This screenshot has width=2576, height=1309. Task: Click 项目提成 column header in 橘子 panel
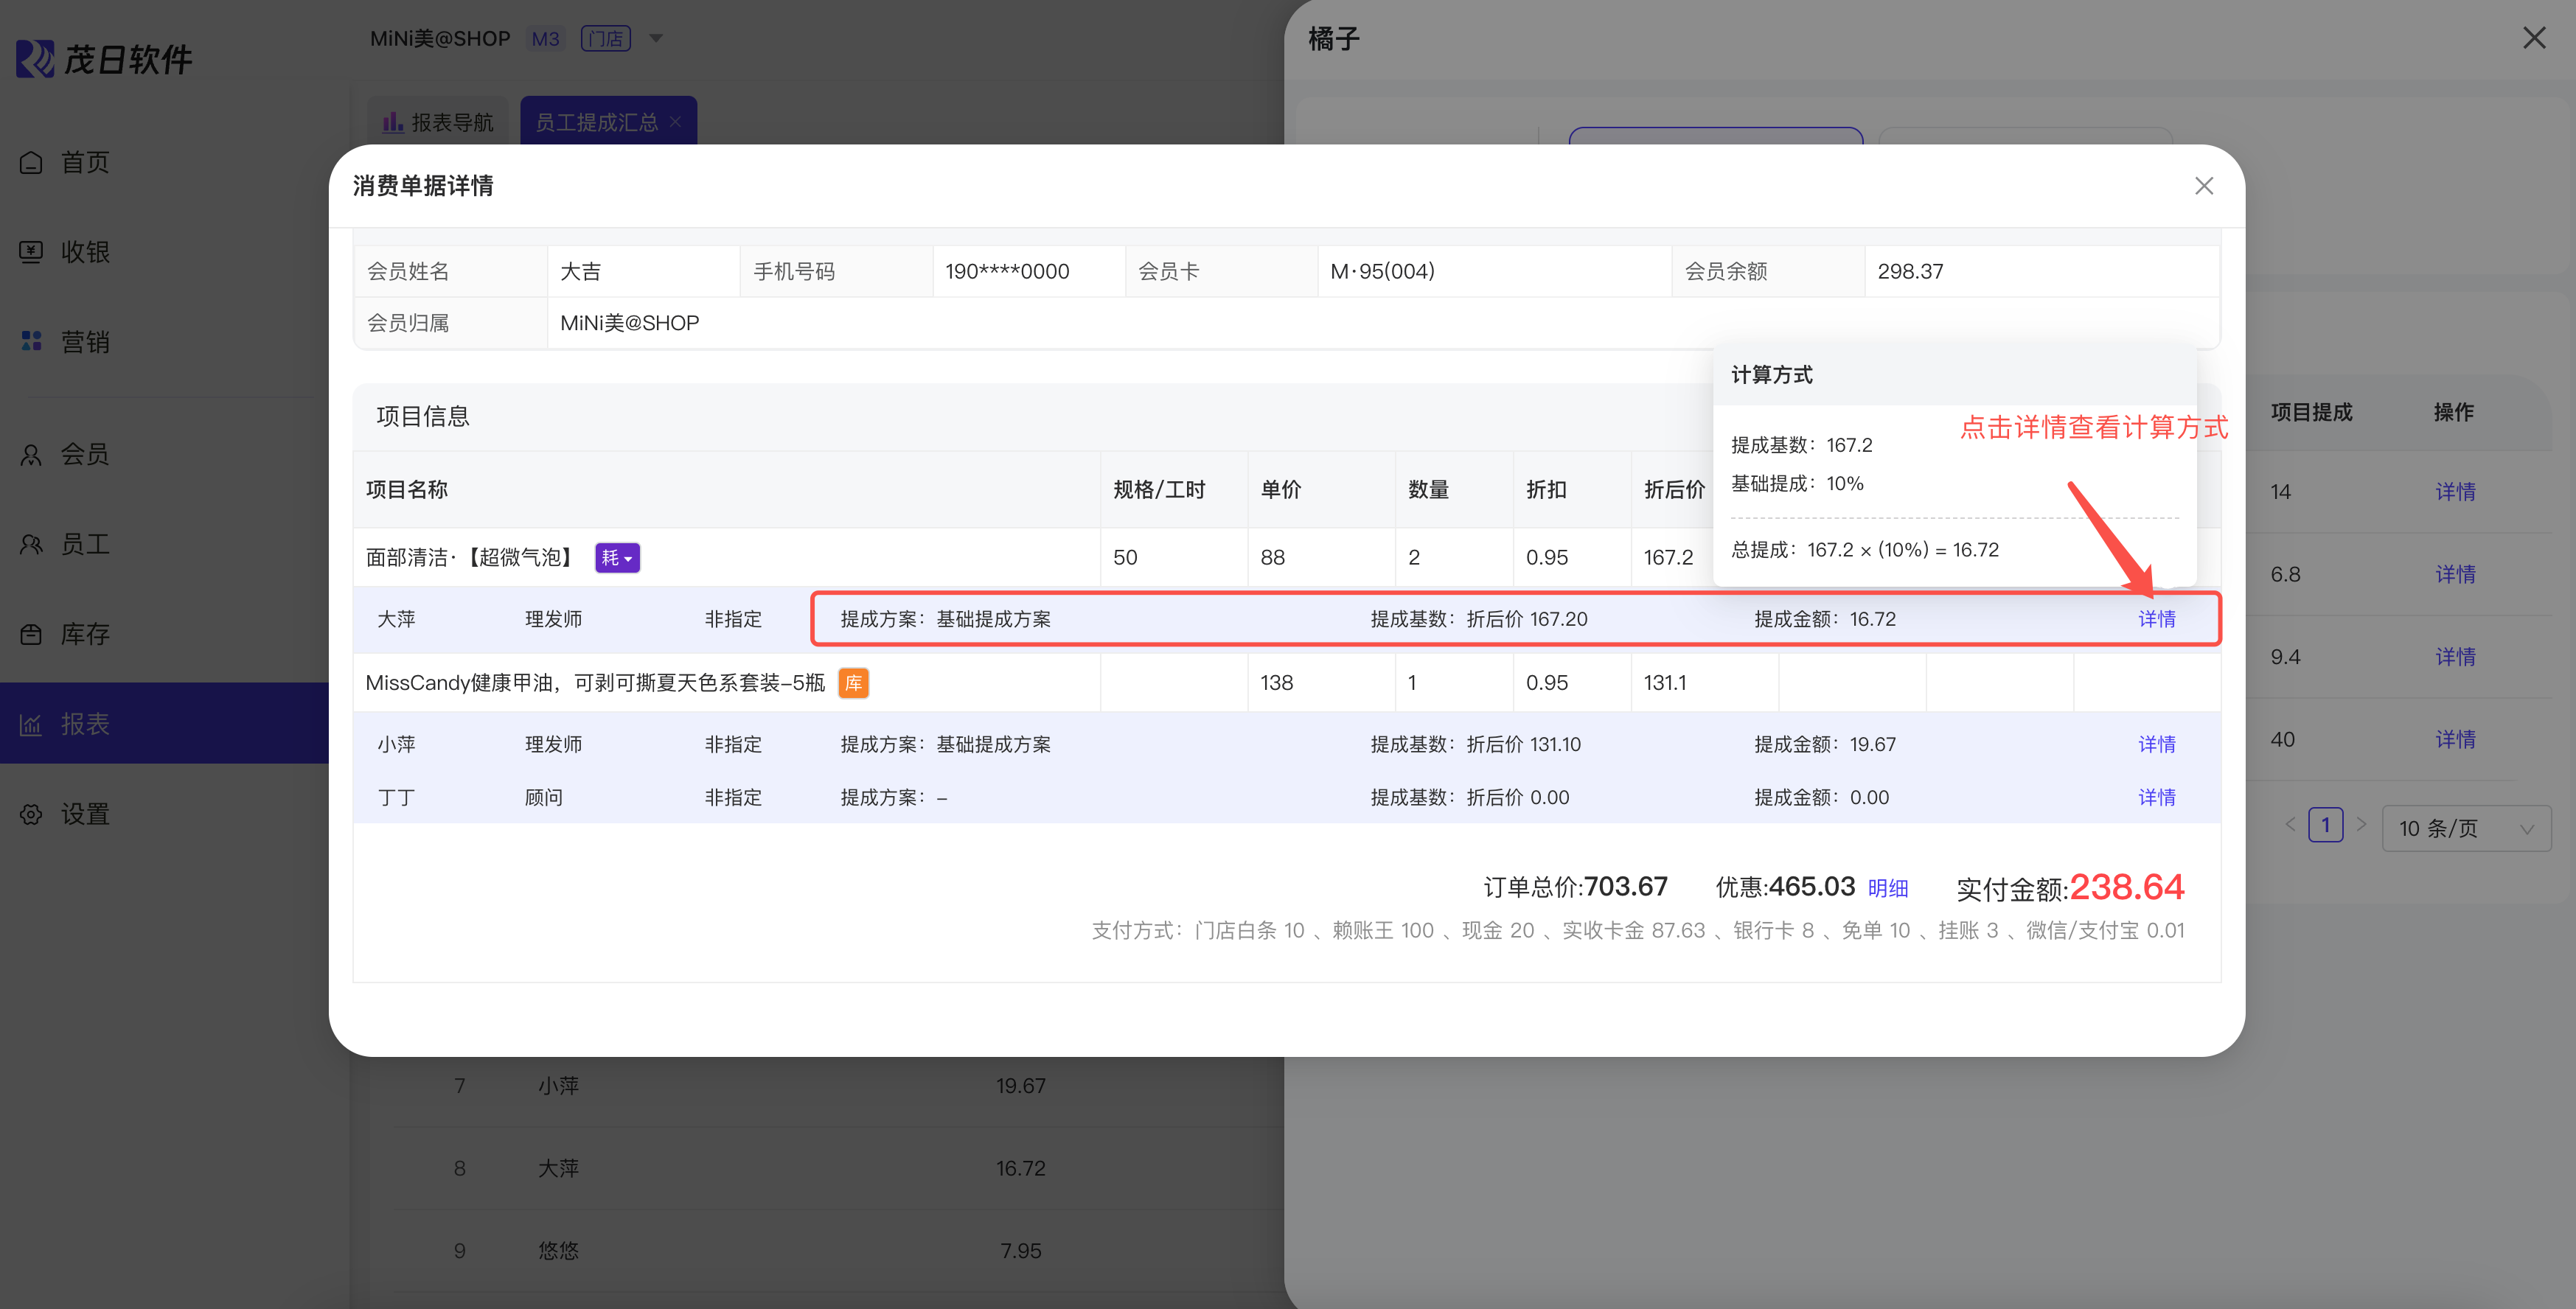tap(2311, 413)
